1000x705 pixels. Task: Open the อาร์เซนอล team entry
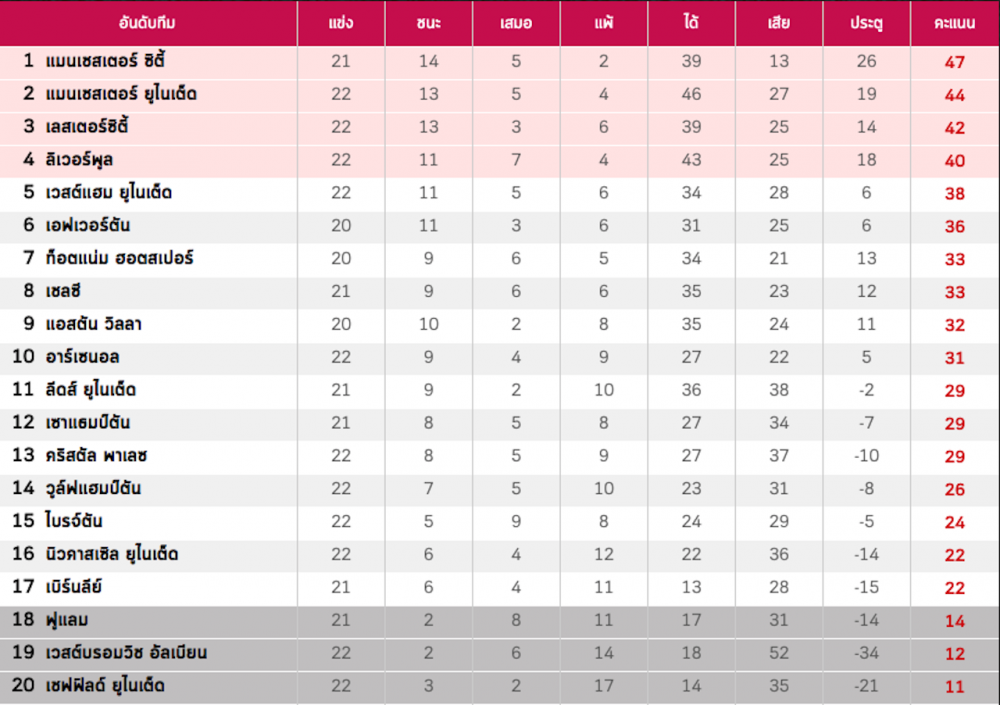click(x=82, y=357)
